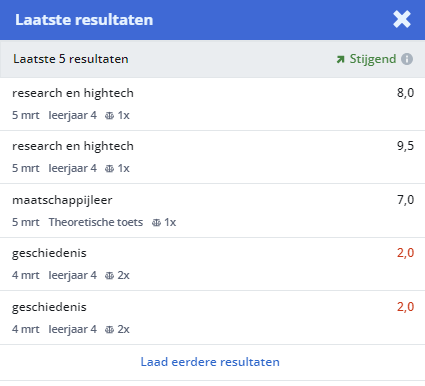Click weight scale icon in last geschiedenis row
The width and height of the screenshot is (425, 386).
click(109, 330)
